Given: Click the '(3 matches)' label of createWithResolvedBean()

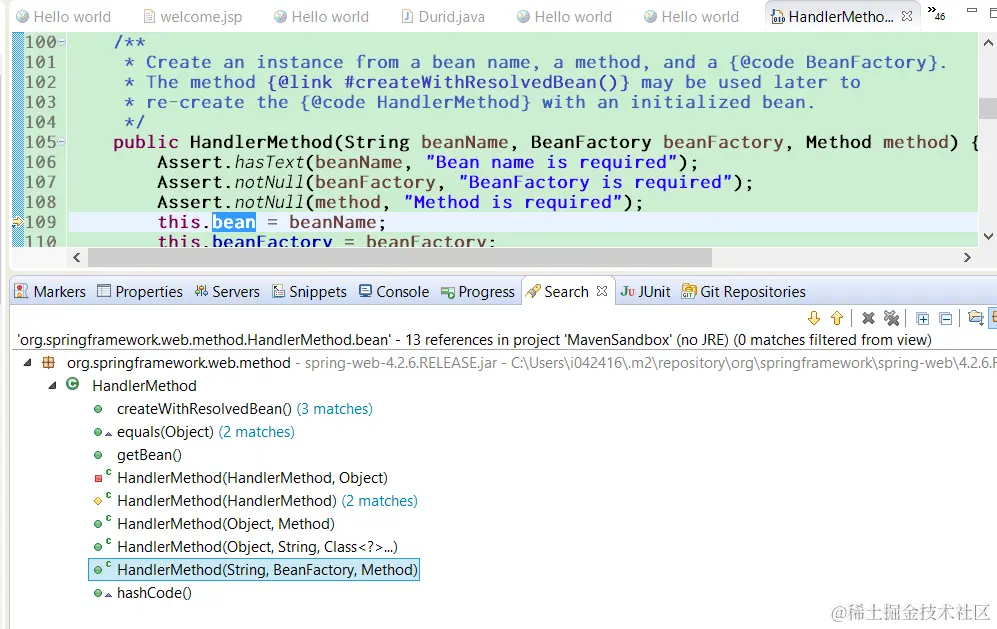Looking at the screenshot, I should (x=334, y=409).
